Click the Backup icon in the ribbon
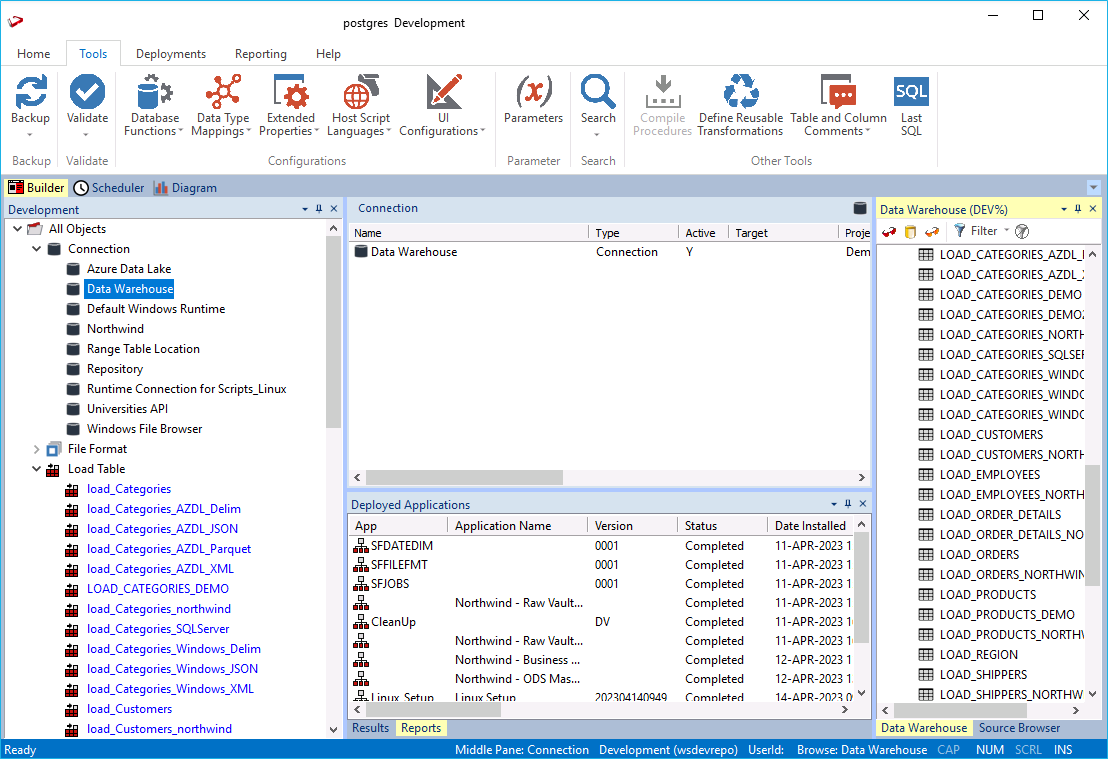This screenshot has width=1108, height=759. [30, 94]
